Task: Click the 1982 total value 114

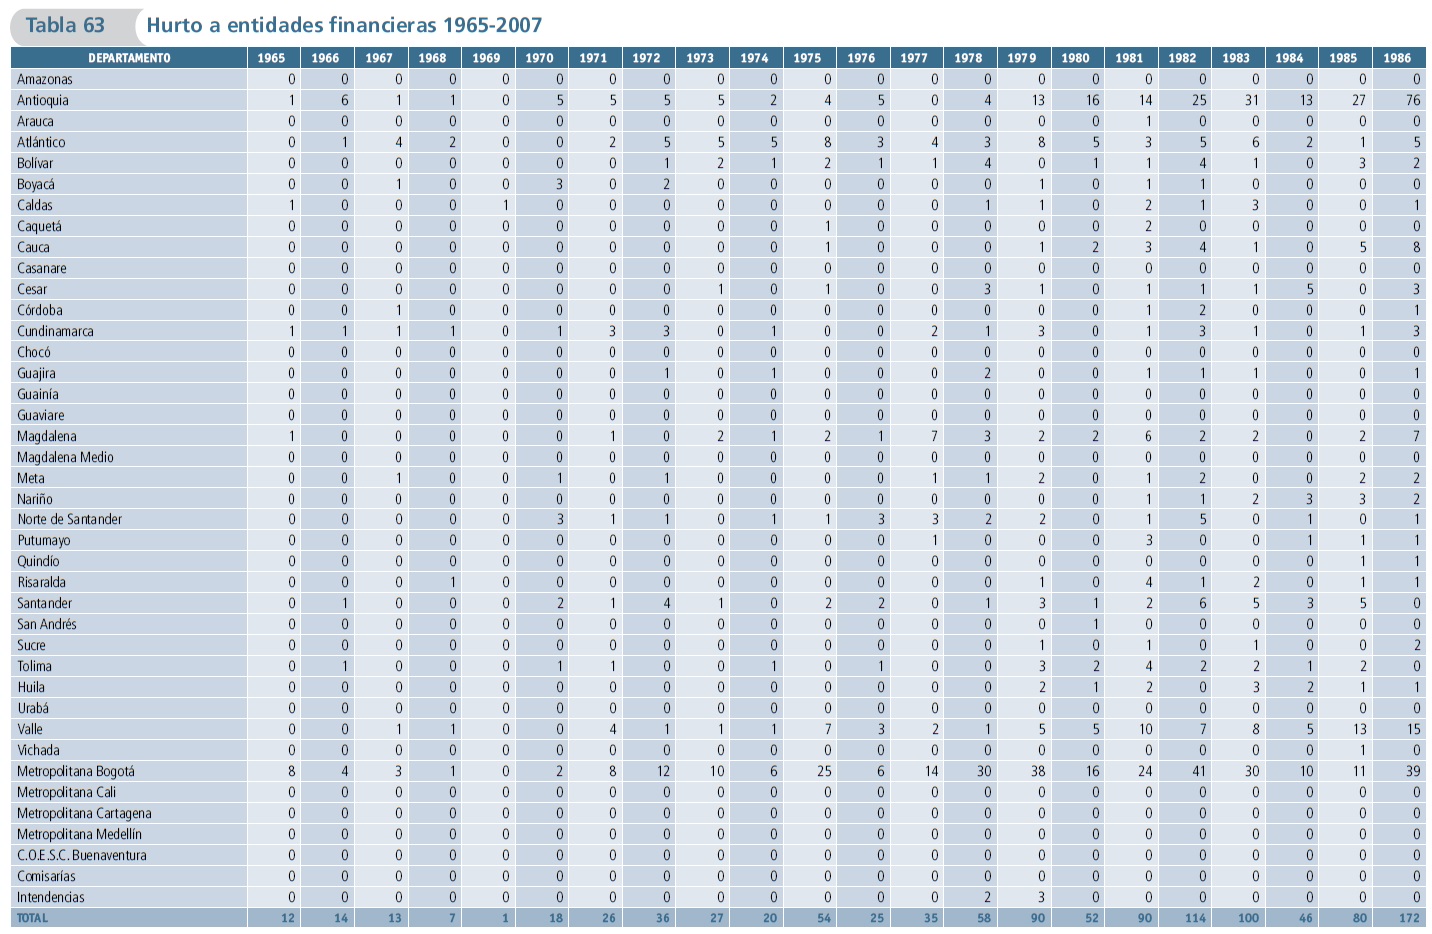Action: 1196,918
